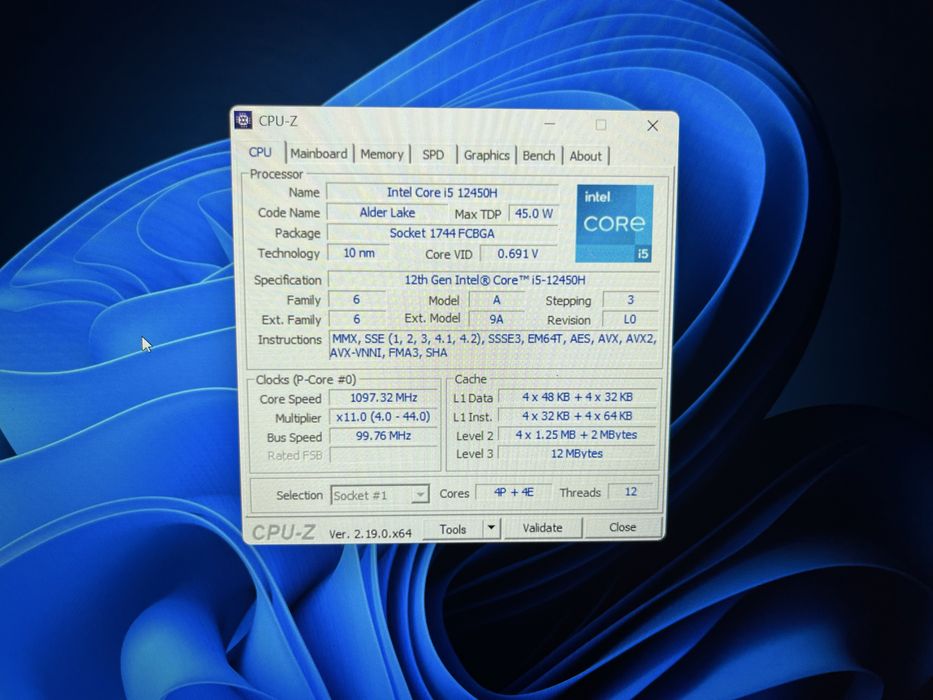Select the SPD tab
The image size is (933, 700).
(x=433, y=155)
